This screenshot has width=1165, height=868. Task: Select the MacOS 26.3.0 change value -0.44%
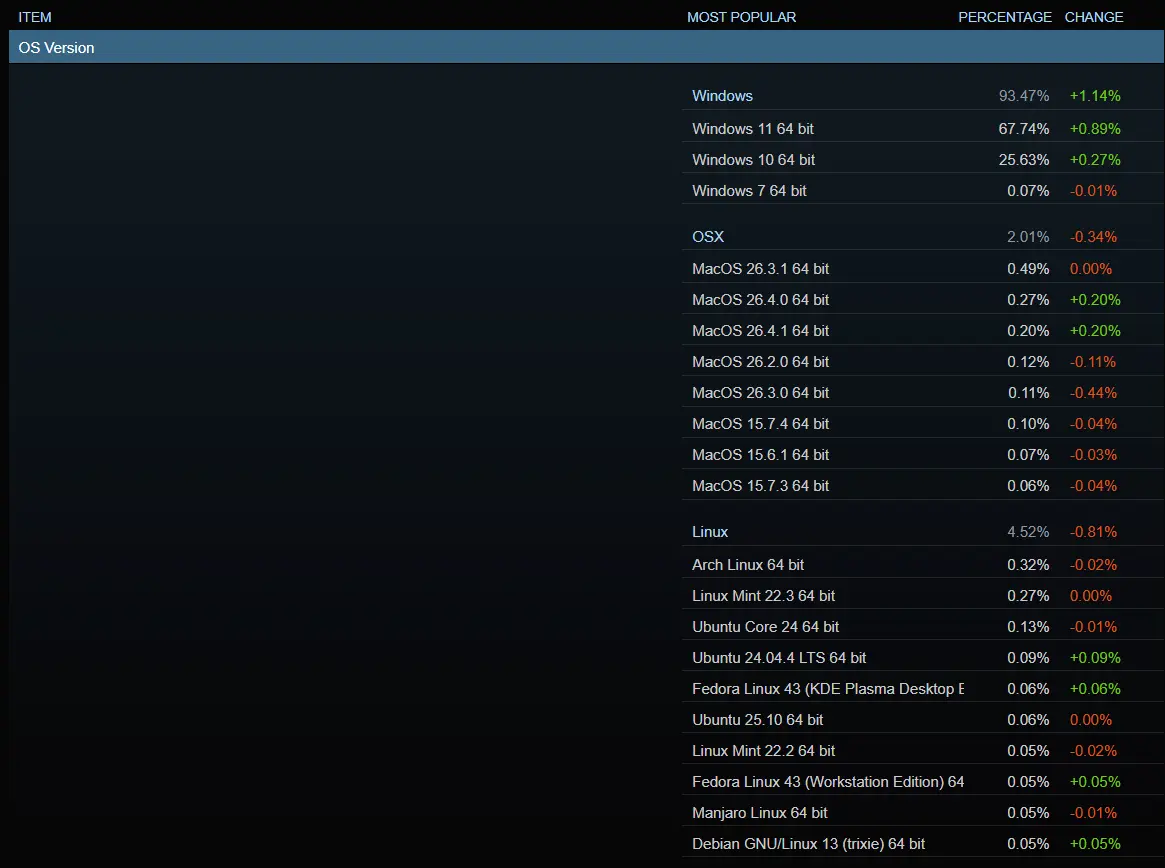point(1094,392)
